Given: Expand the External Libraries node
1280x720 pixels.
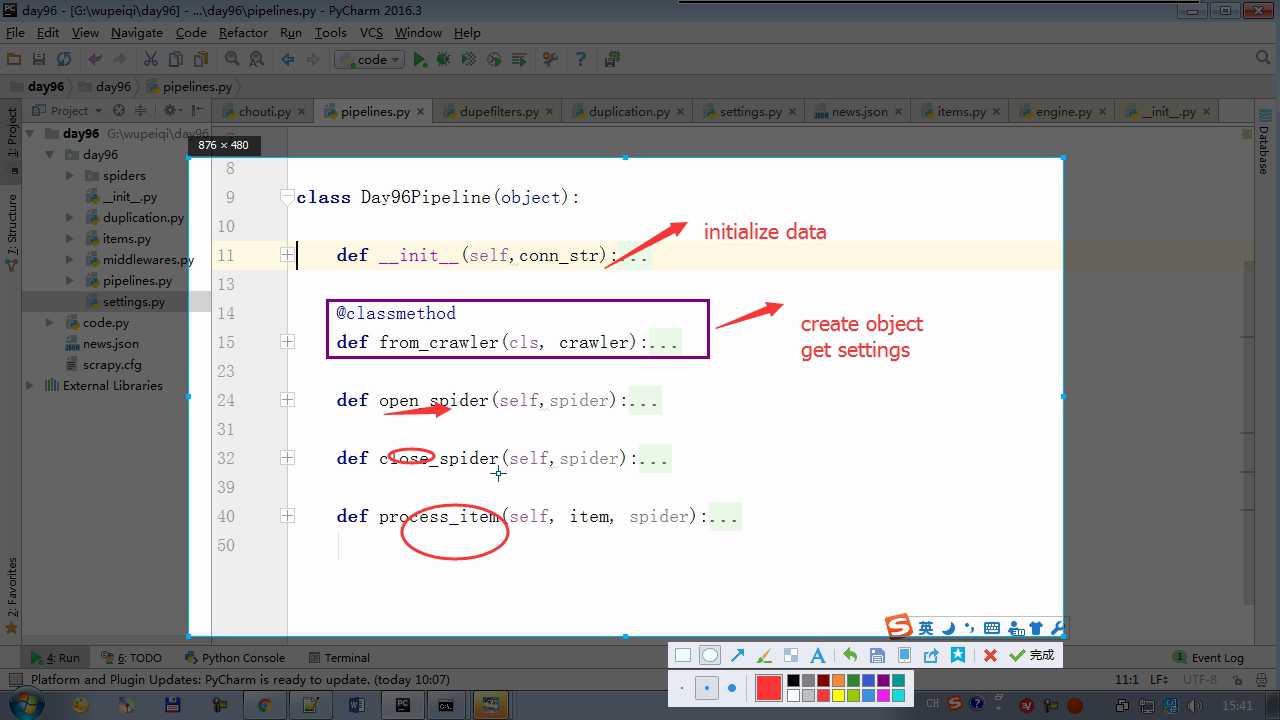Looking at the screenshot, I should [x=29, y=385].
